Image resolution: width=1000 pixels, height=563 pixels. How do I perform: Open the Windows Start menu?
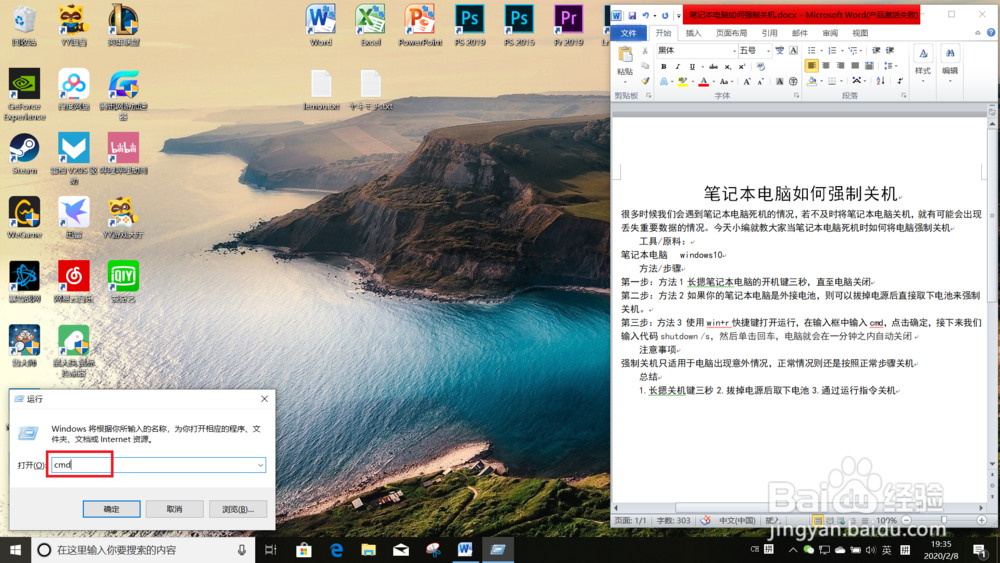pyautogui.click(x=15, y=550)
